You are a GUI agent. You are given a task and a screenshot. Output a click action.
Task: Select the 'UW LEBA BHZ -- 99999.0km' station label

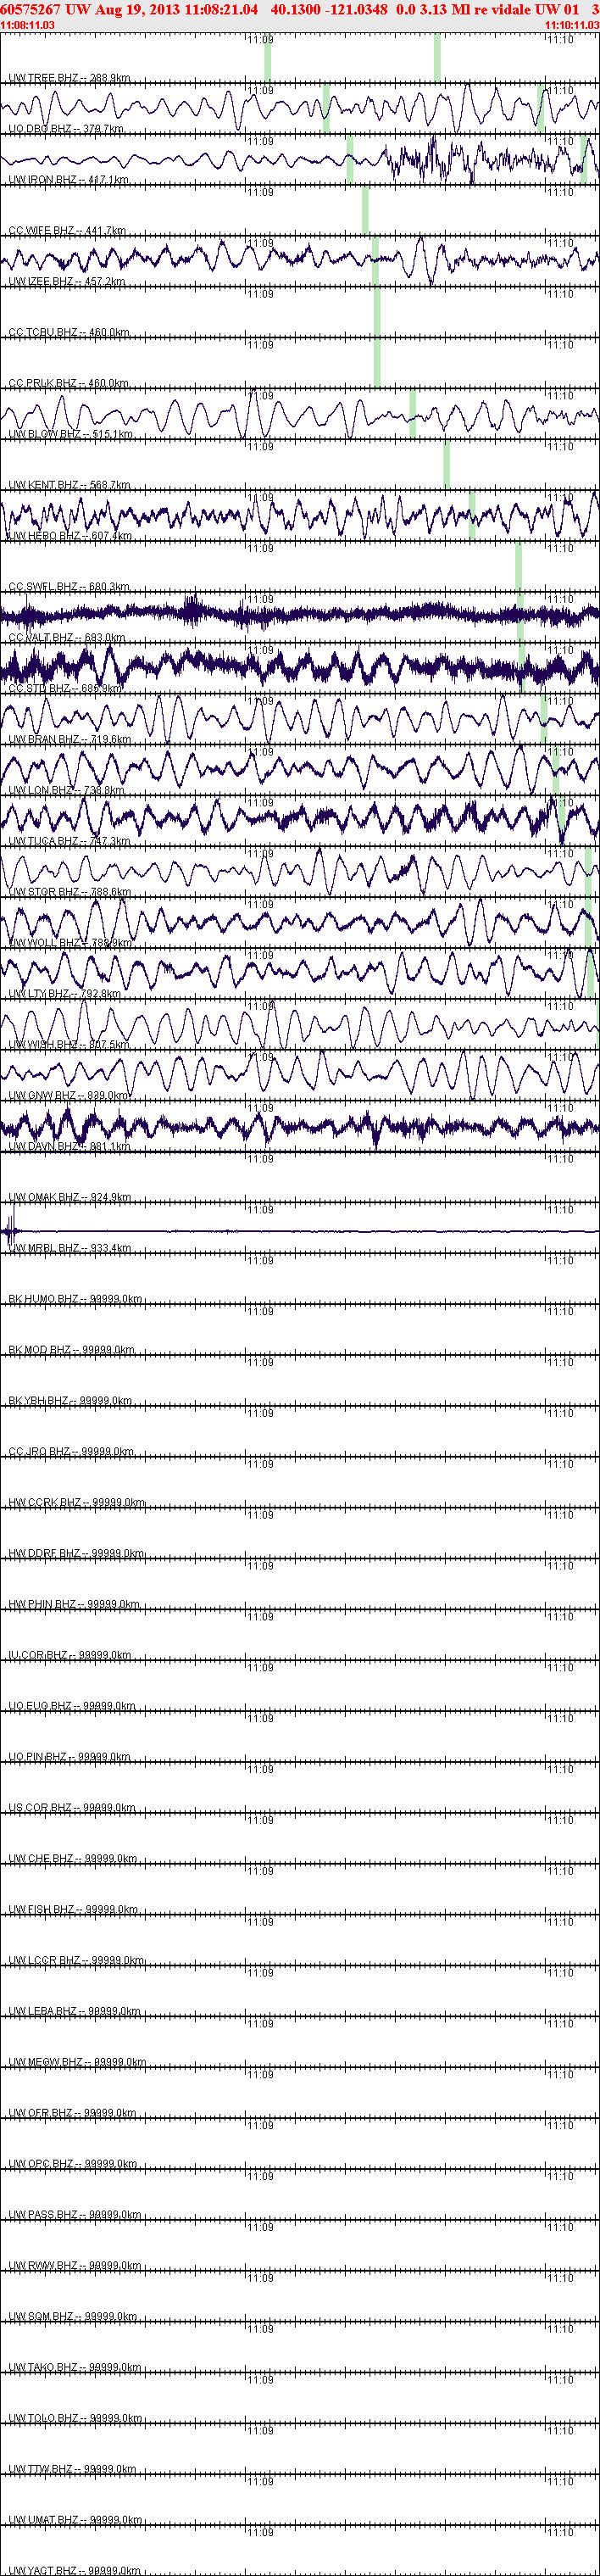pyautogui.click(x=75, y=2013)
